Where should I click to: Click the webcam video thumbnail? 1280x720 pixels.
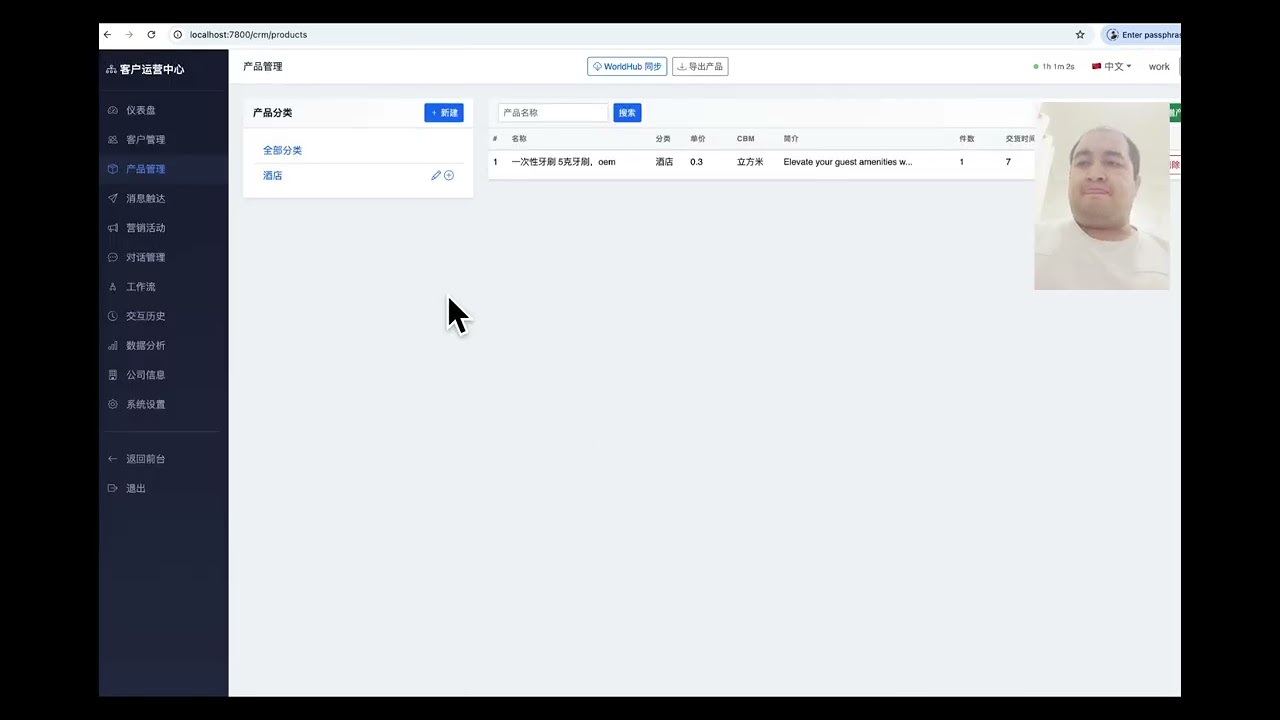pos(1102,196)
